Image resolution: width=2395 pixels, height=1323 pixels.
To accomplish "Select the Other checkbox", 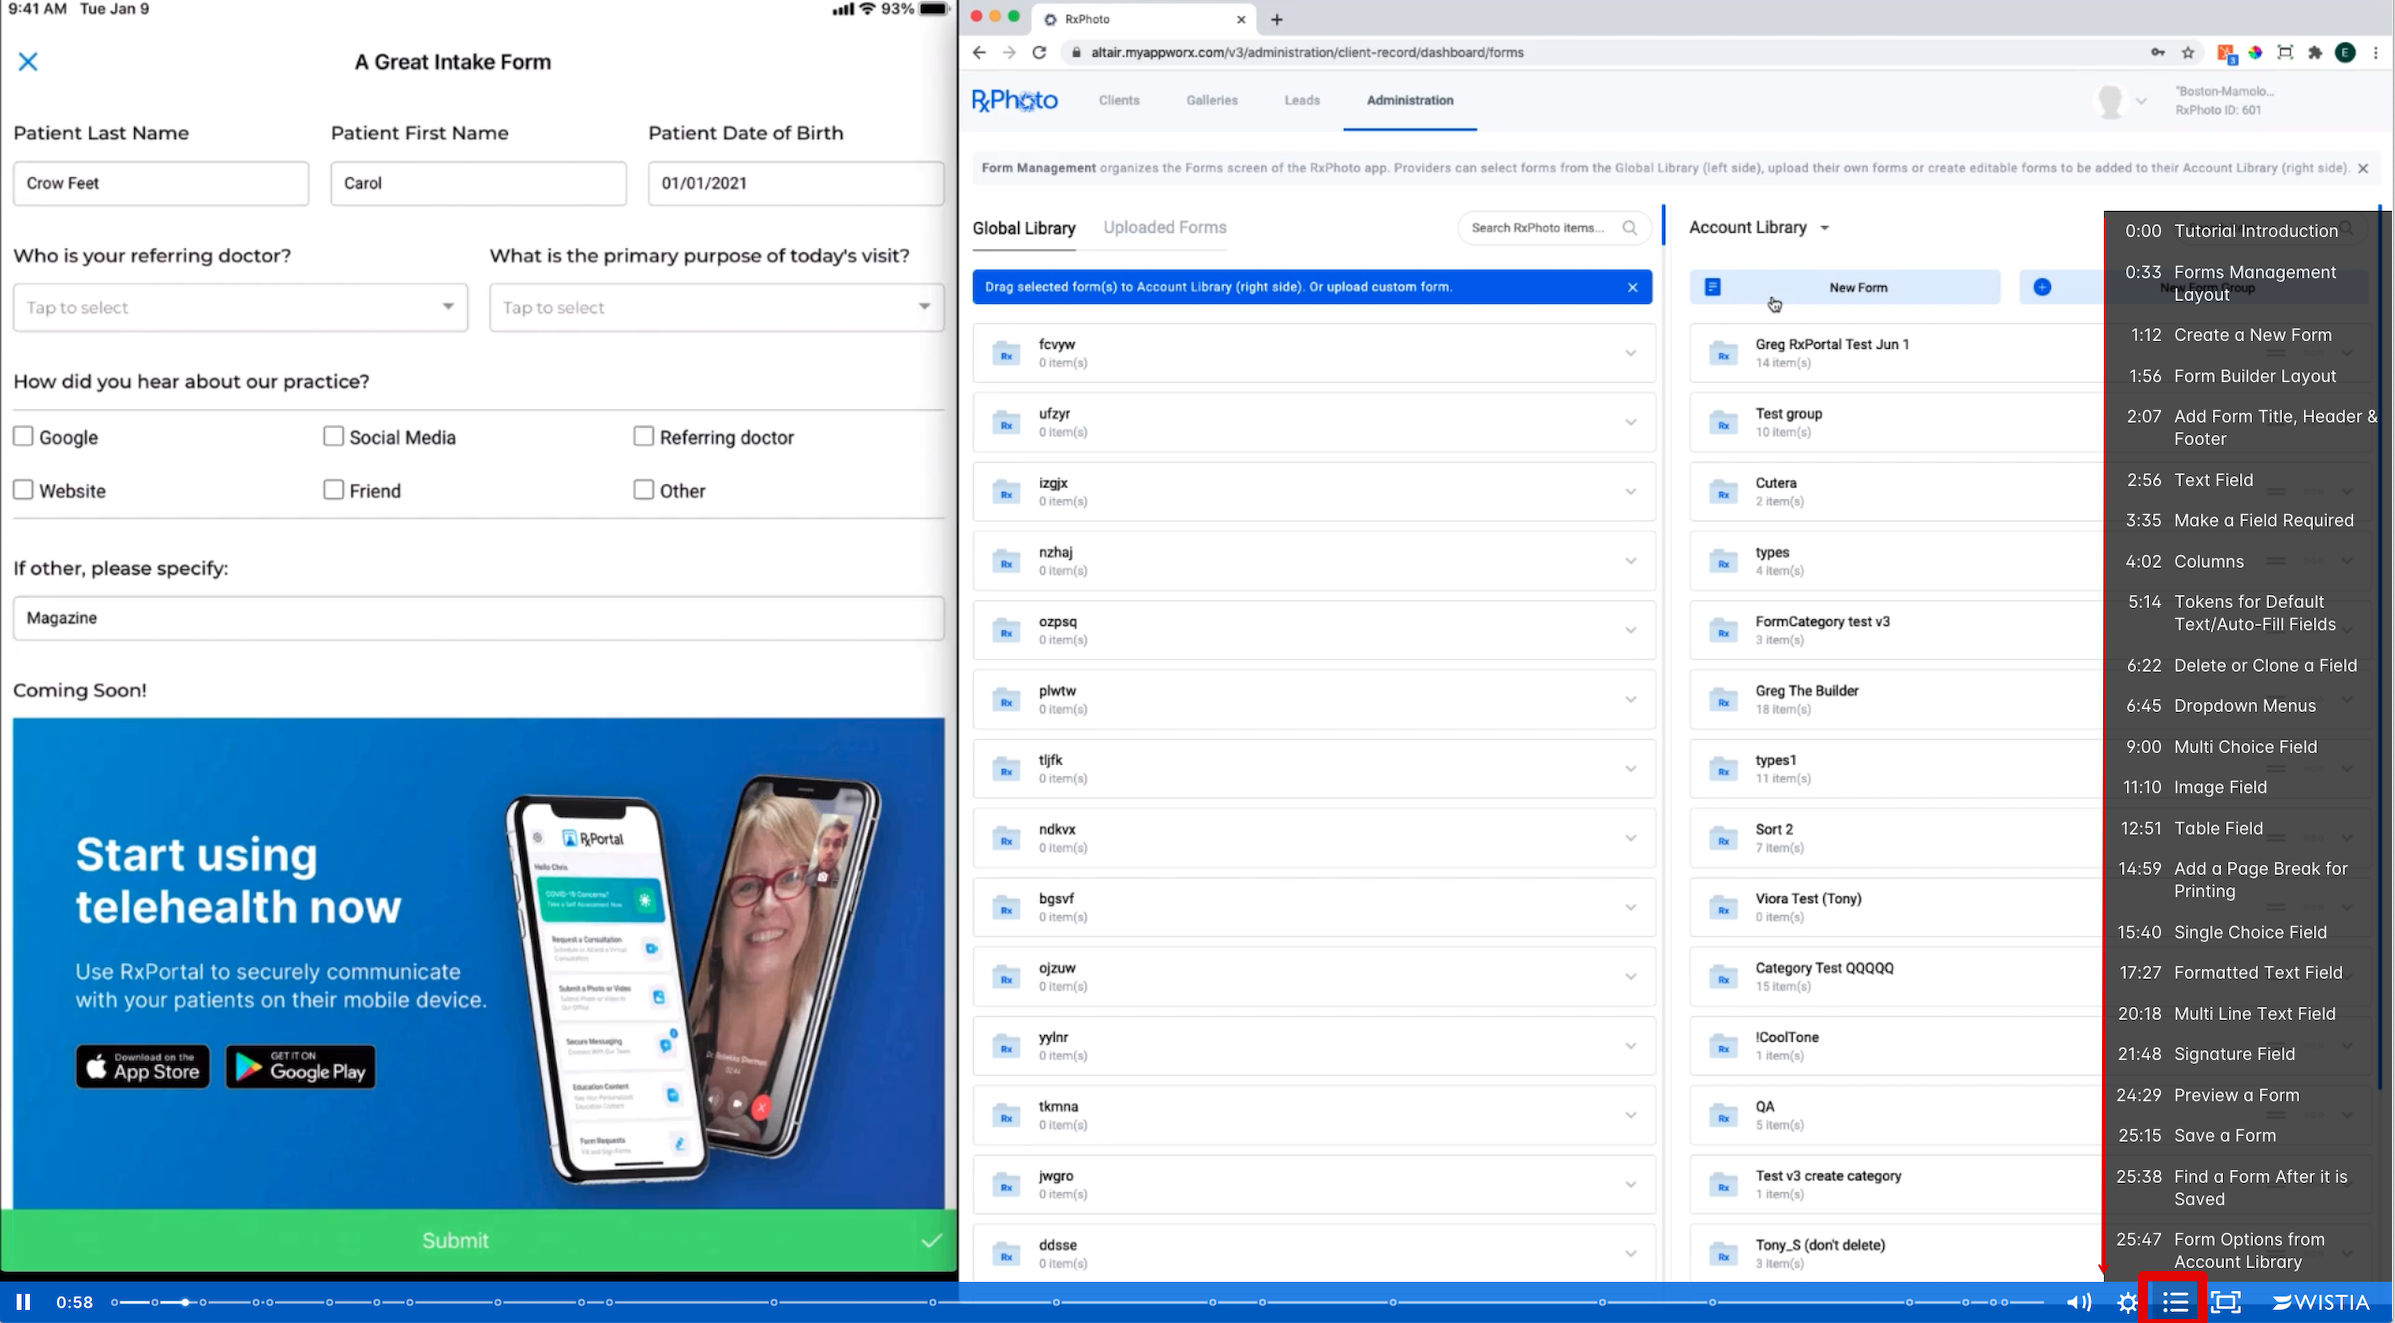I will pyautogui.click(x=643, y=490).
